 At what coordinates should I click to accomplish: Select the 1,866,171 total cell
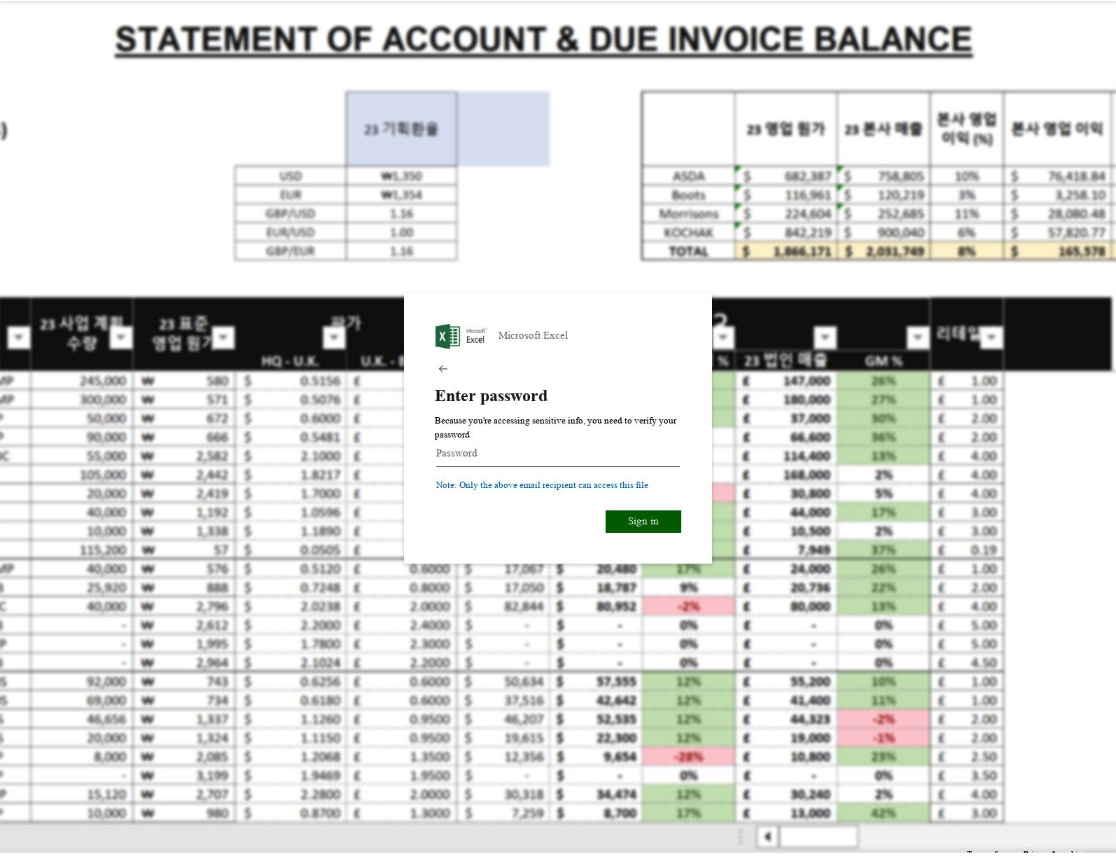click(786, 251)
